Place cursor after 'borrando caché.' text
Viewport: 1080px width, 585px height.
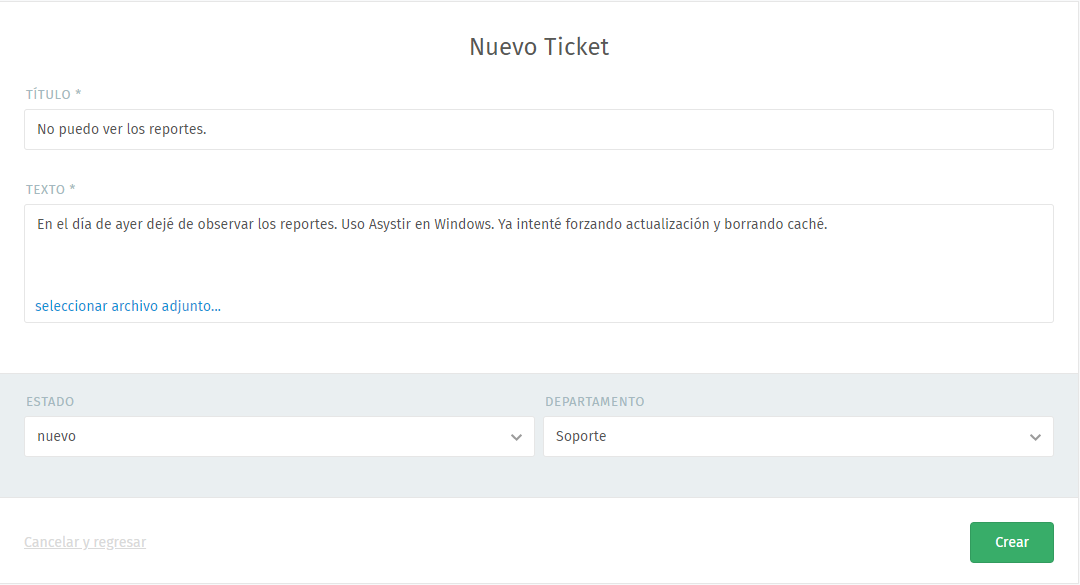point(829,224)
